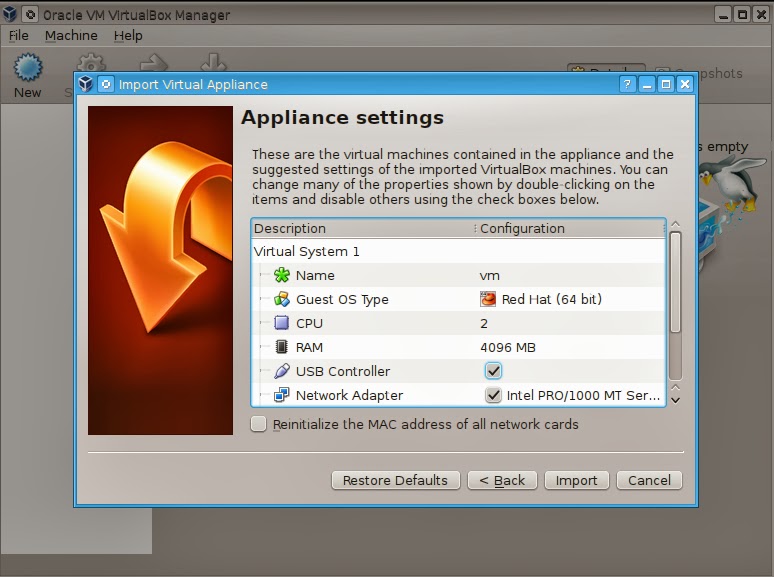Click the Red Hat logo icon

(488, 299)
